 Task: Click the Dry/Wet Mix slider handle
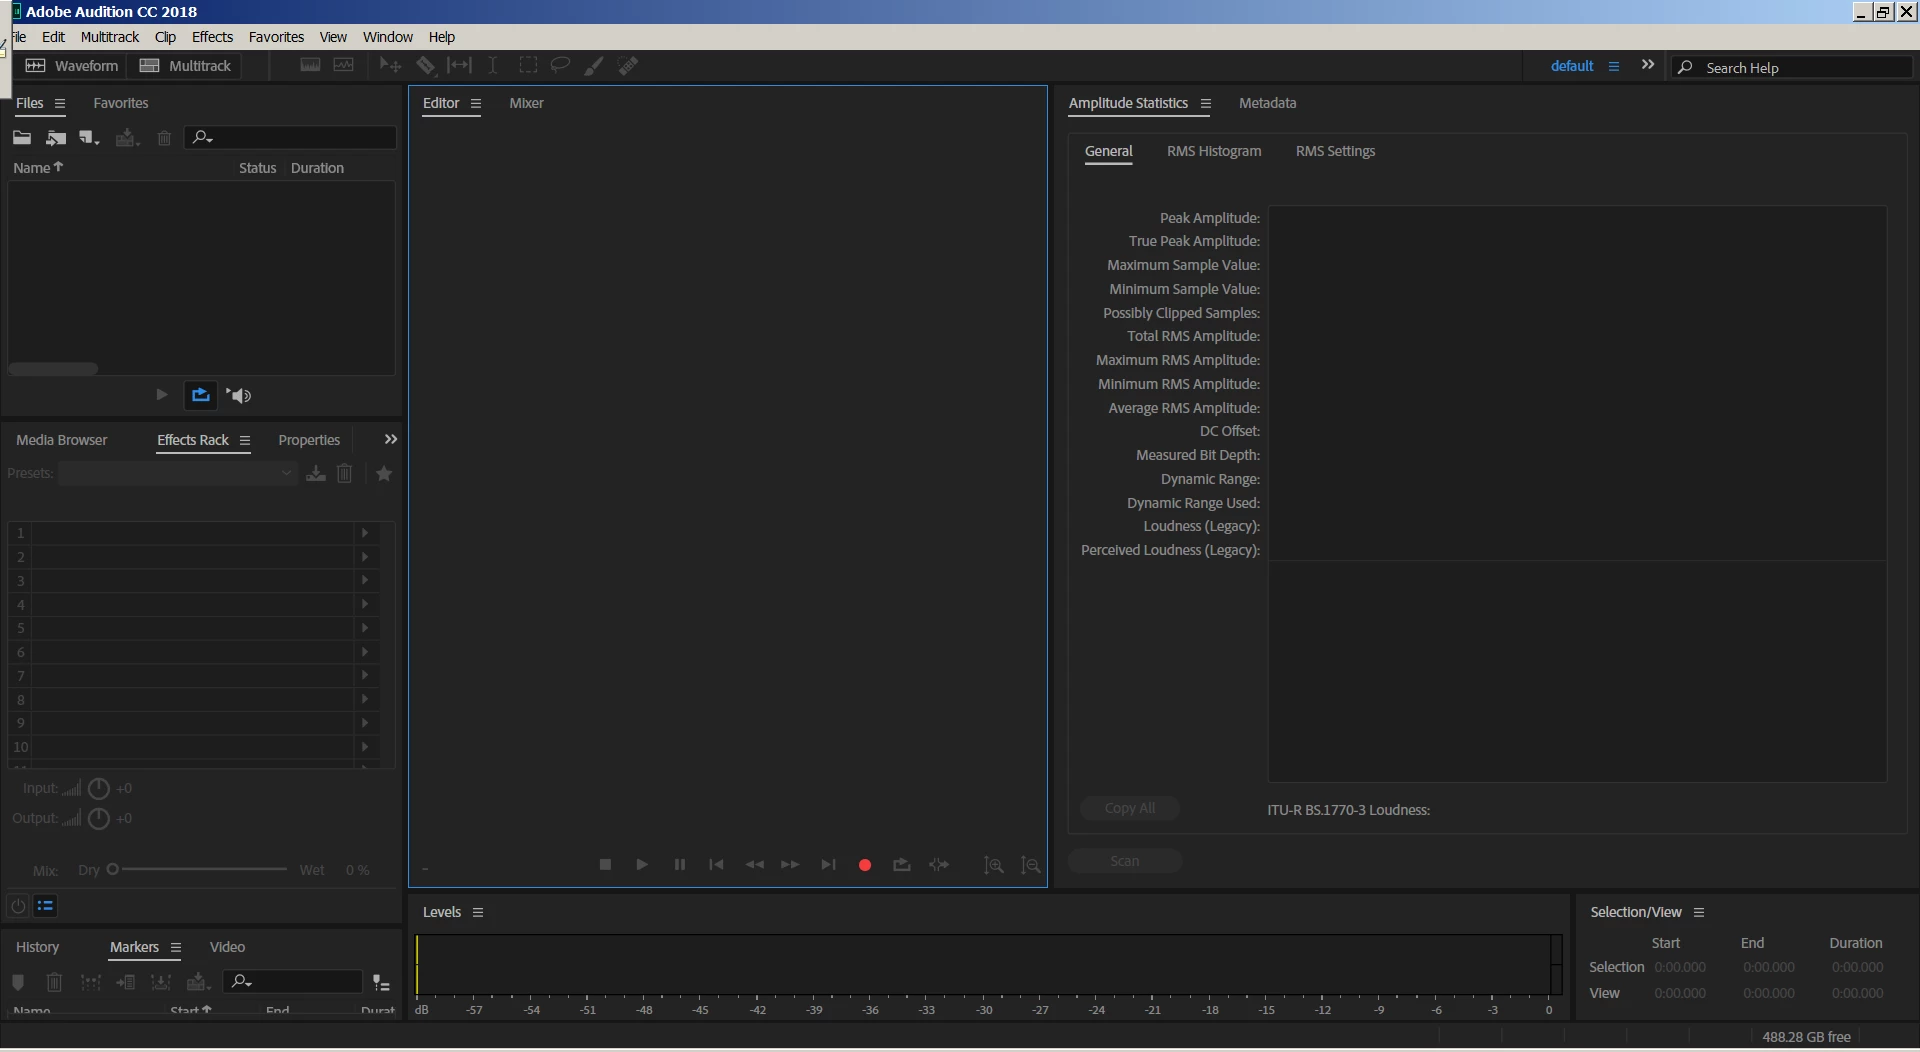point(113,870)
